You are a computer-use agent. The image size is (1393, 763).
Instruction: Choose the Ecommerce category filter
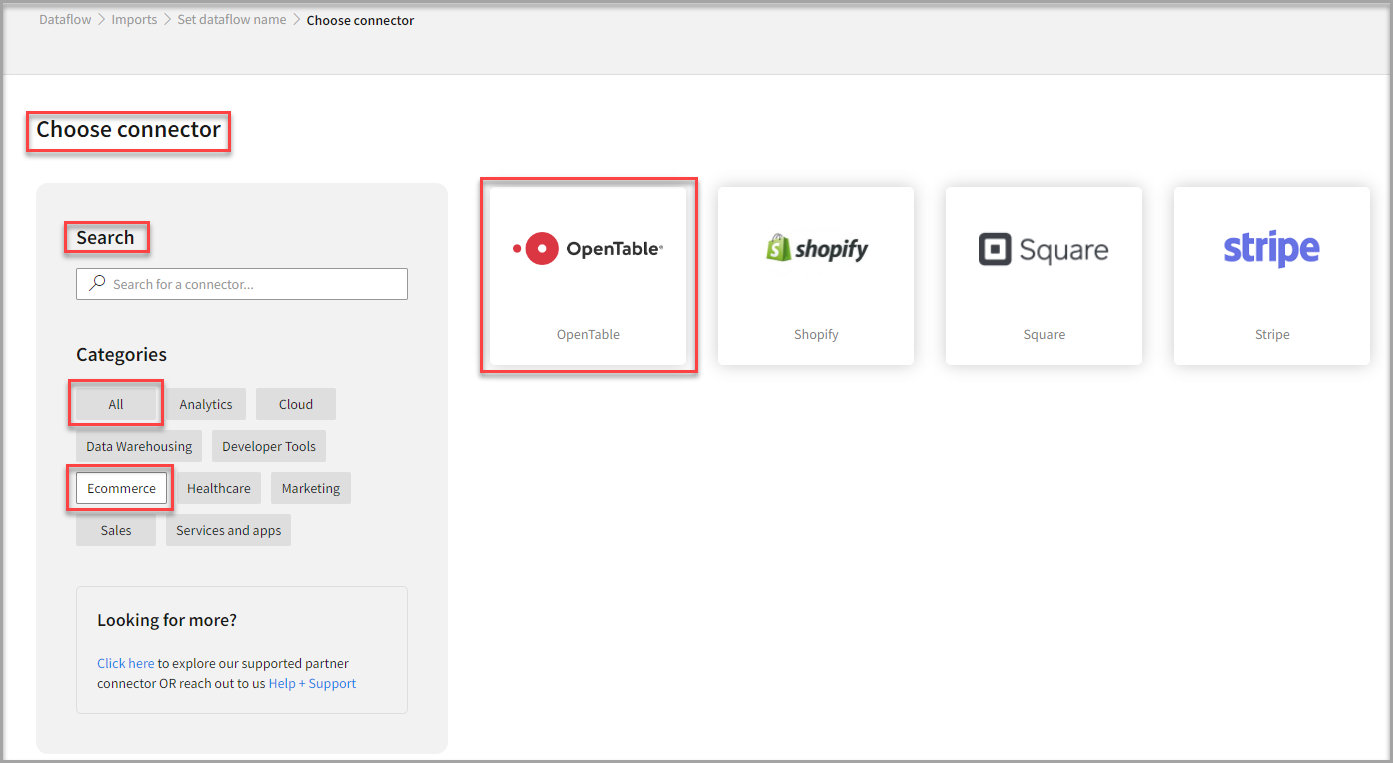[x=121, y=488]
